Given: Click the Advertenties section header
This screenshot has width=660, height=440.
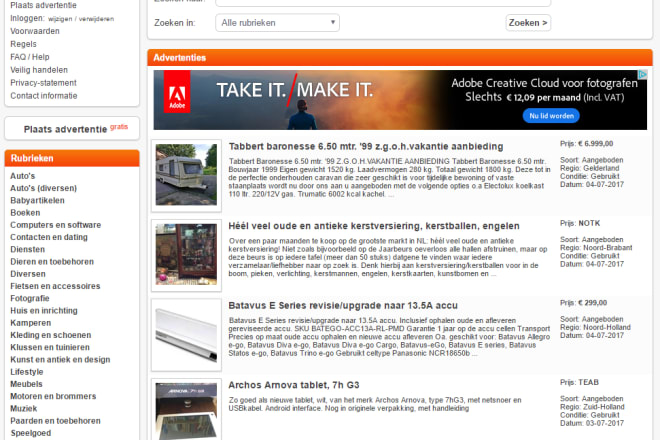Looking at the screenshot, I should [x=400, y=58].
